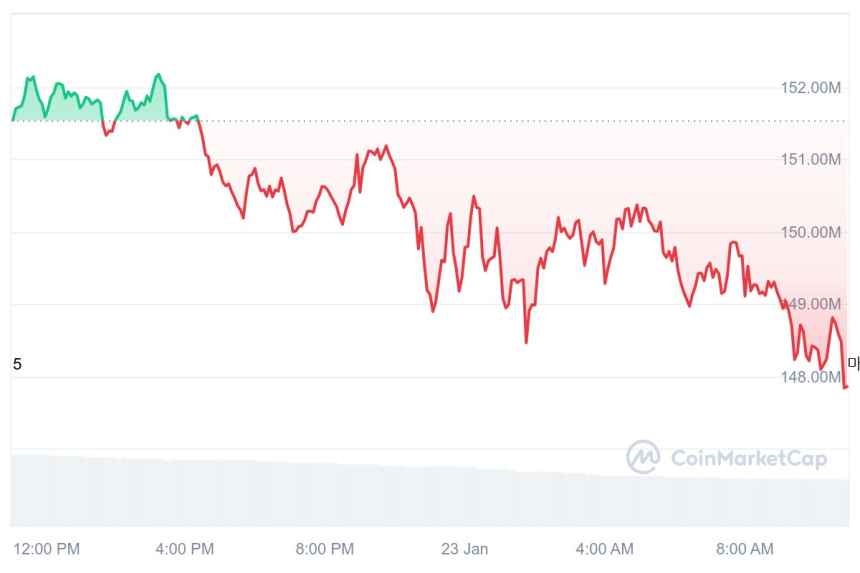
Task: Select the 150.00M price axis label
Action: click(x=810, y=232)
